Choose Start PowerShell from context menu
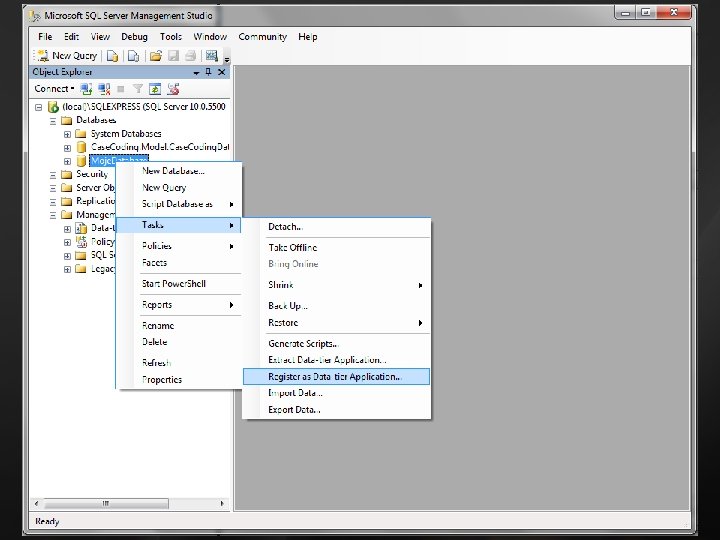Screen dimensions: 720x540 (179, 284)
